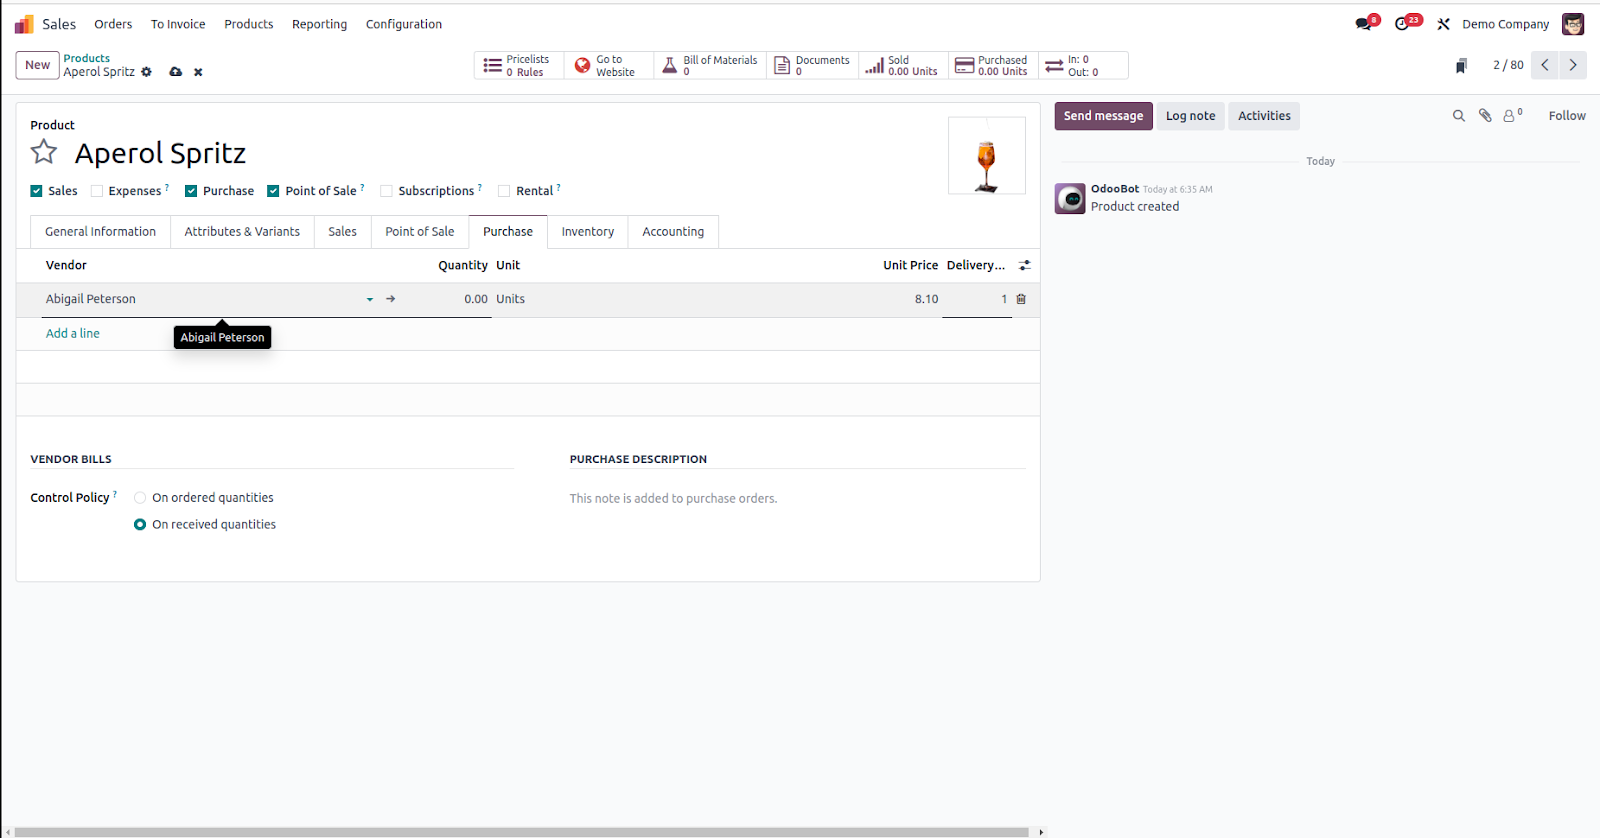The width and height of the screenshot is (1600, 838).
Task: Open user avatar menu
Action: (1573, 24)
